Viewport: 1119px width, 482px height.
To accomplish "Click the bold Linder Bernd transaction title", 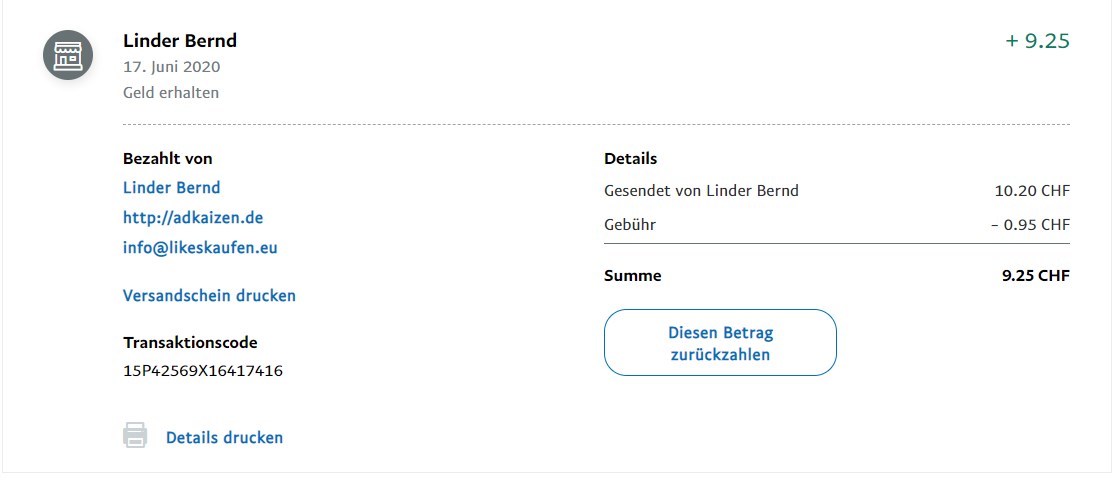I will pos(180,41).
